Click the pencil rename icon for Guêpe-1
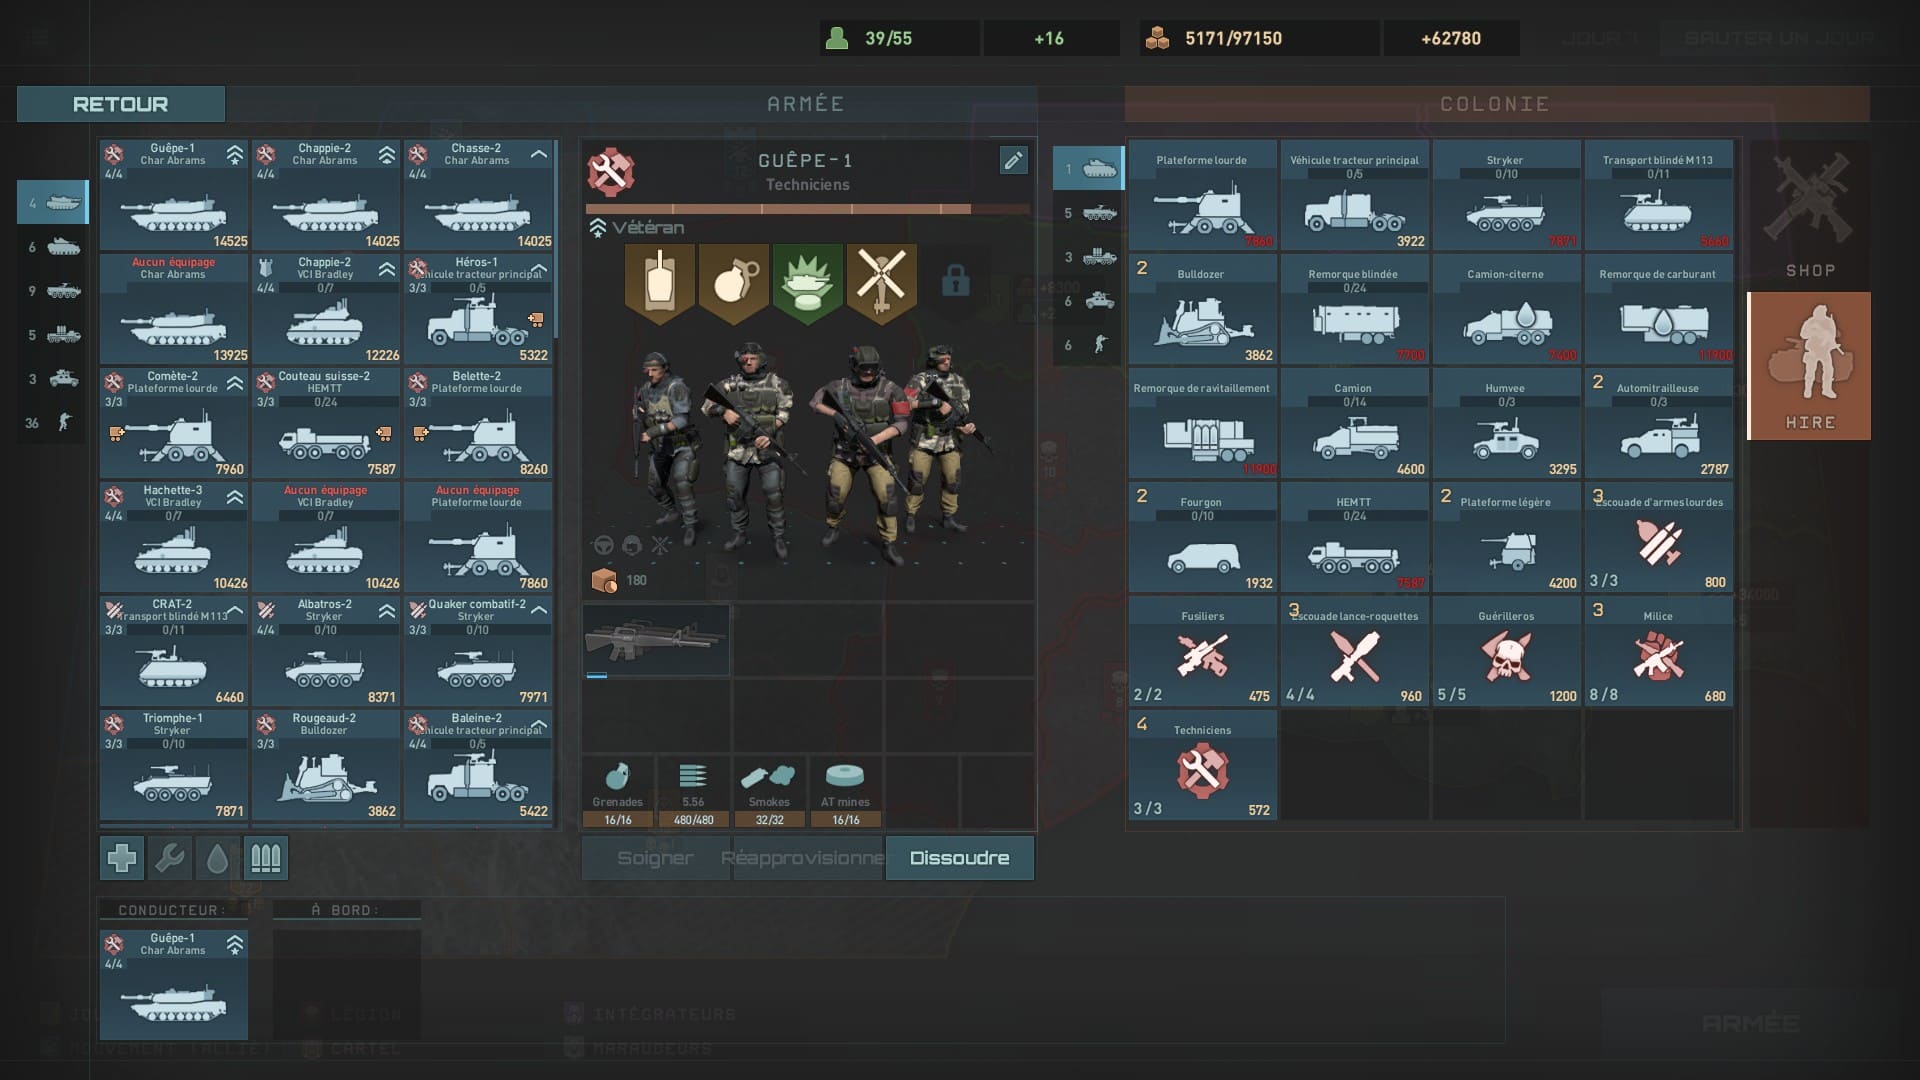This screenshot has width=1920, height=1080. (x=1013, y=161)
